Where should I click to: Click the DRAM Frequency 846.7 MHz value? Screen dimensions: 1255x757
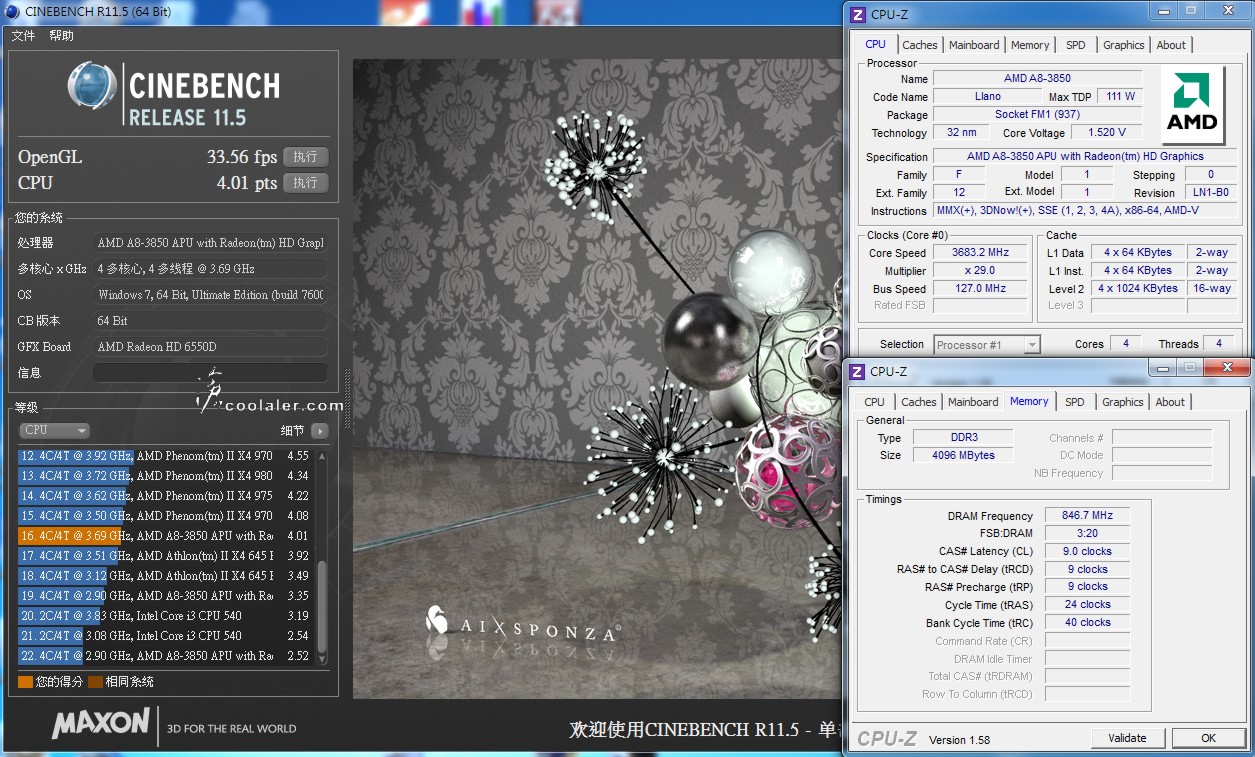pyautogui.click(x=1088, y=516)
